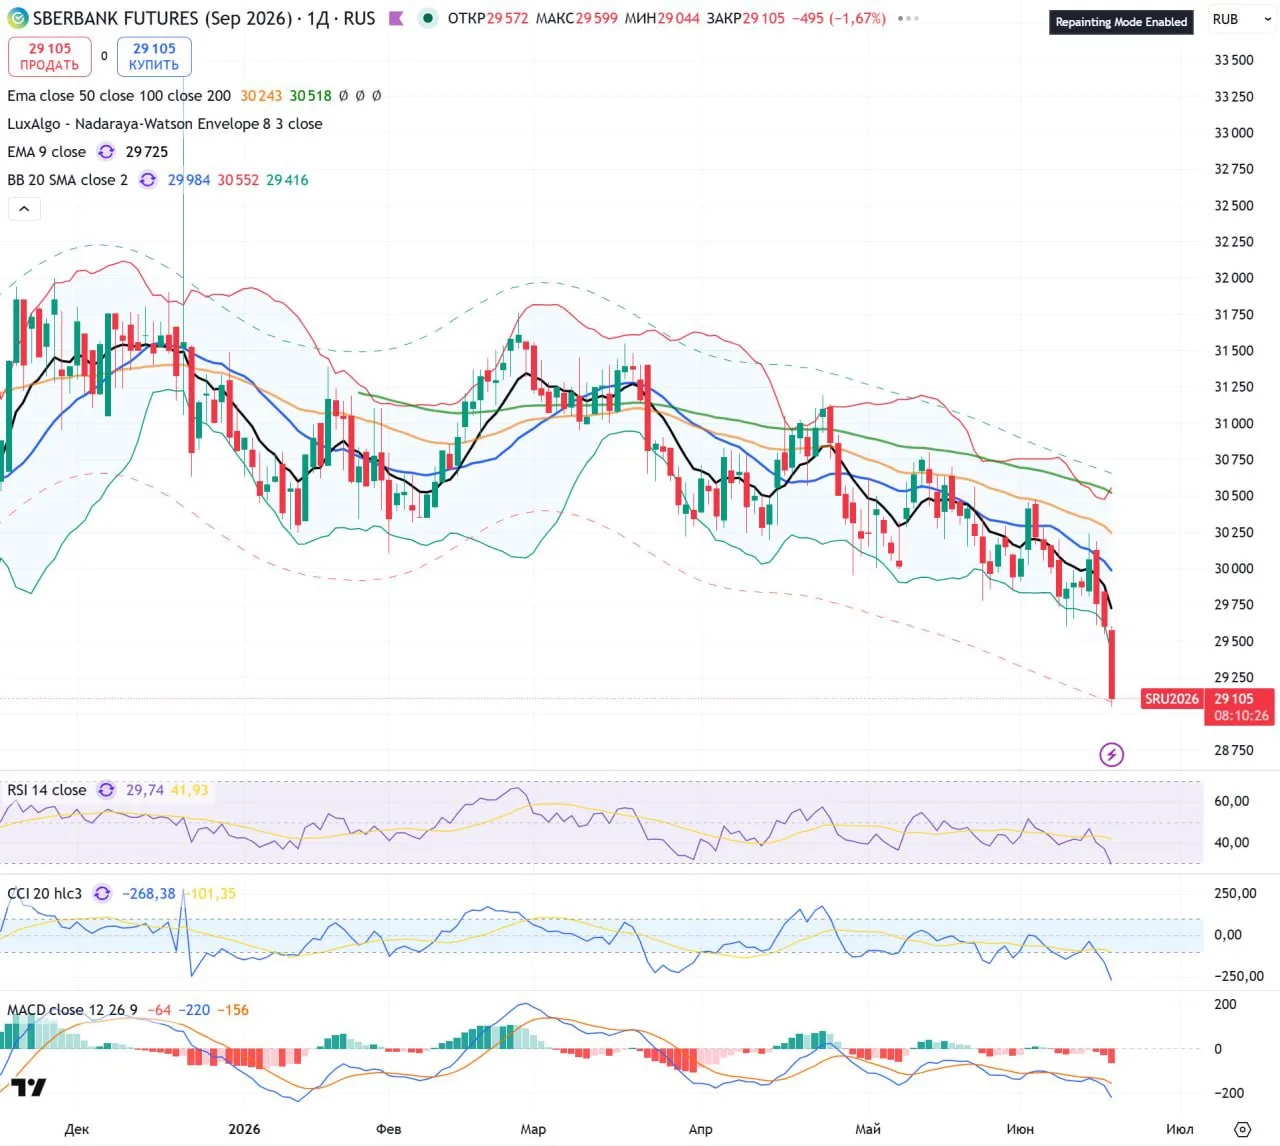
Task: Select the Ema close 50 close 100 close 200 legend
Action: 119,96
